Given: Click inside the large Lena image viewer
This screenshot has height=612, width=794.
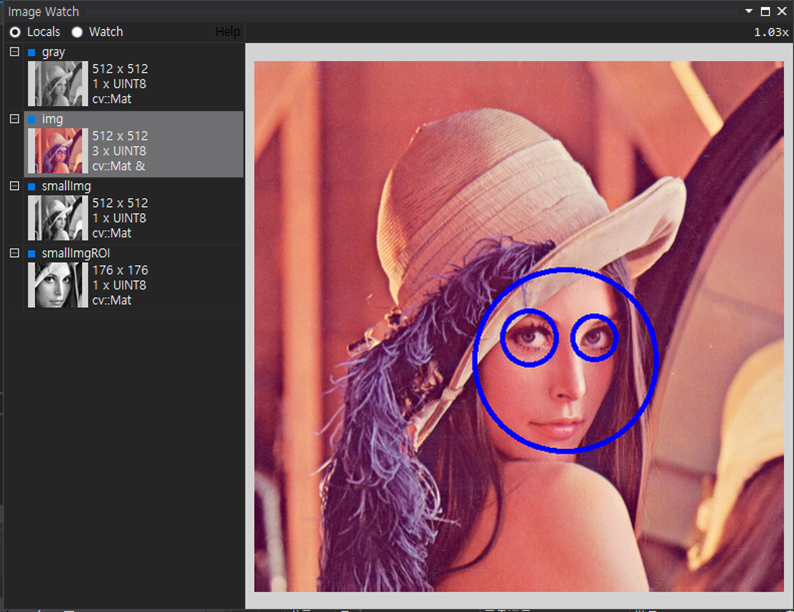Looking at the screenshot, I should (x=519, y=326).
